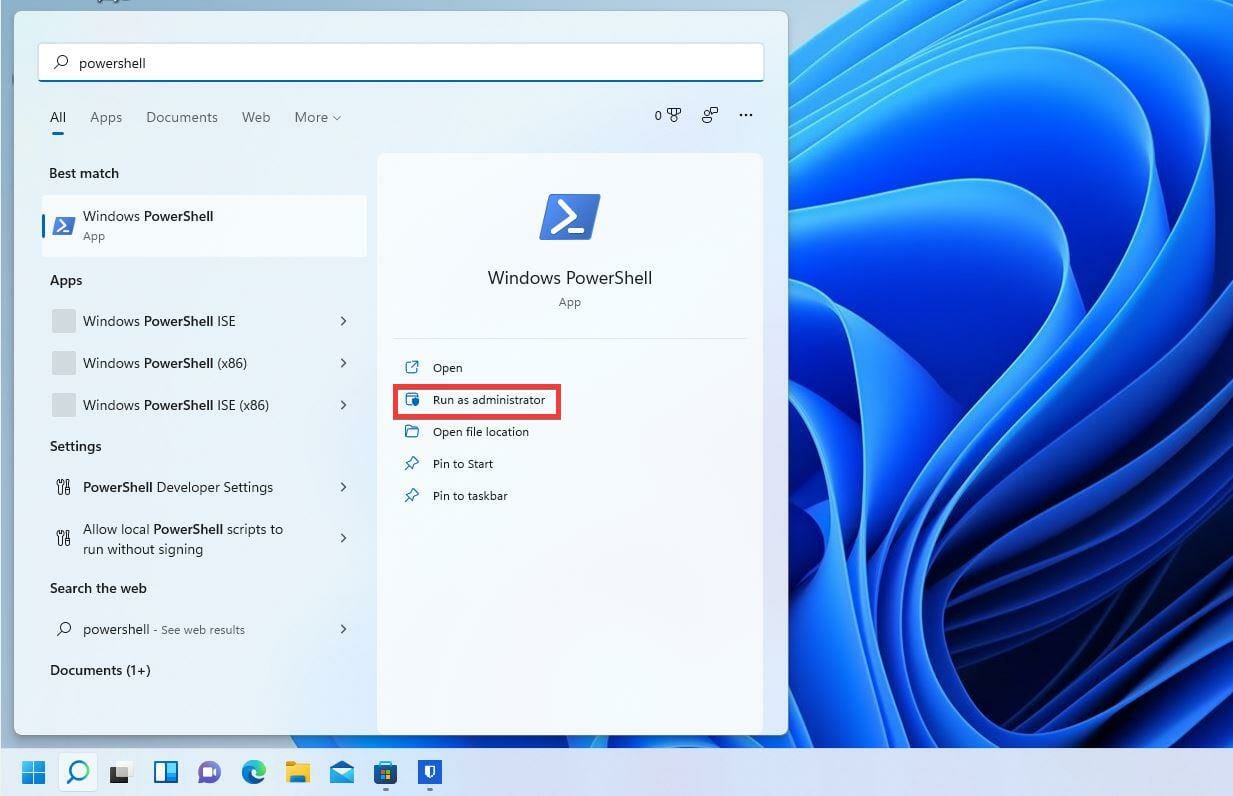
Task: Switch to the Documents tab
Action: coord(182,117)
